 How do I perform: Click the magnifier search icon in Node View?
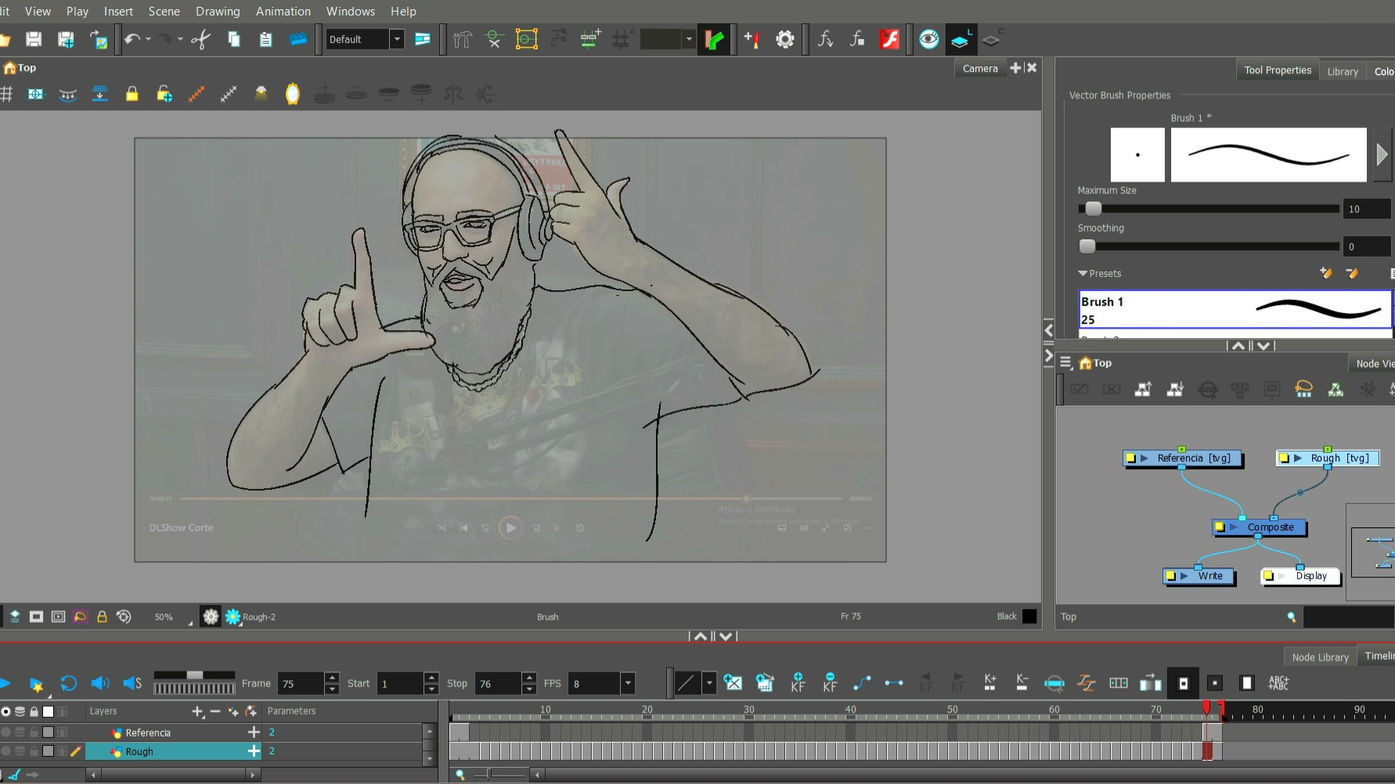tap(1291, 617)
